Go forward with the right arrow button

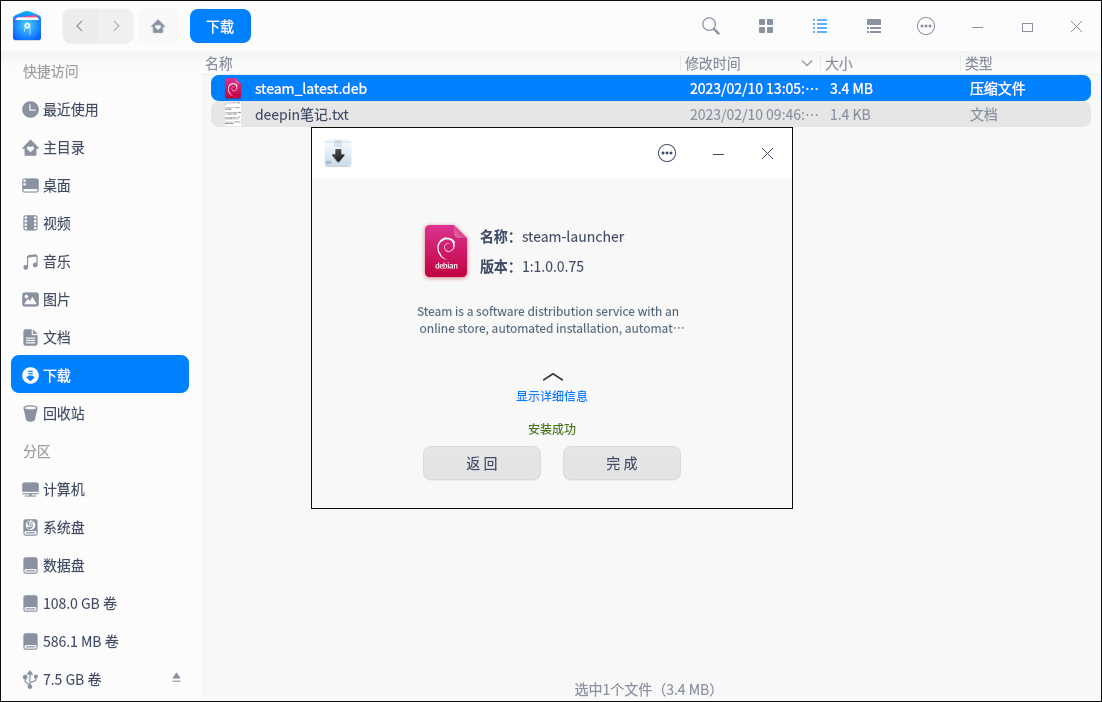coord(116,27)
